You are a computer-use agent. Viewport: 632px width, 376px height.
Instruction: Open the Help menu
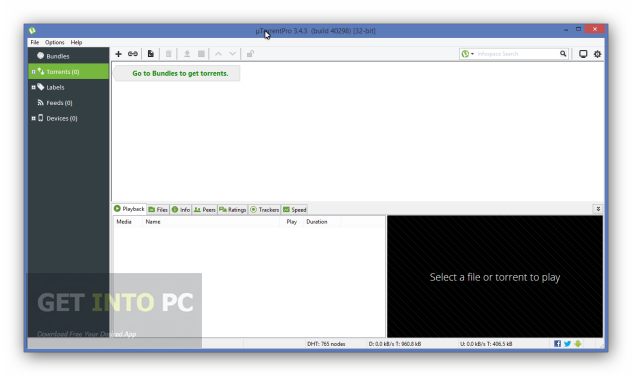pyautogui.click(x=76, y=42)
